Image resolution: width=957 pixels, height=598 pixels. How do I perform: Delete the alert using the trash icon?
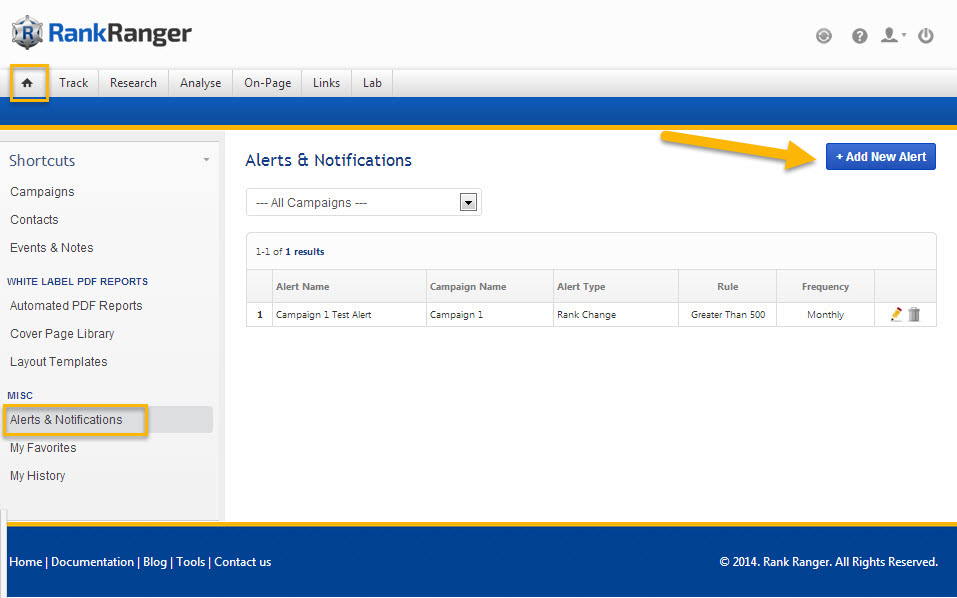[914, 314]
